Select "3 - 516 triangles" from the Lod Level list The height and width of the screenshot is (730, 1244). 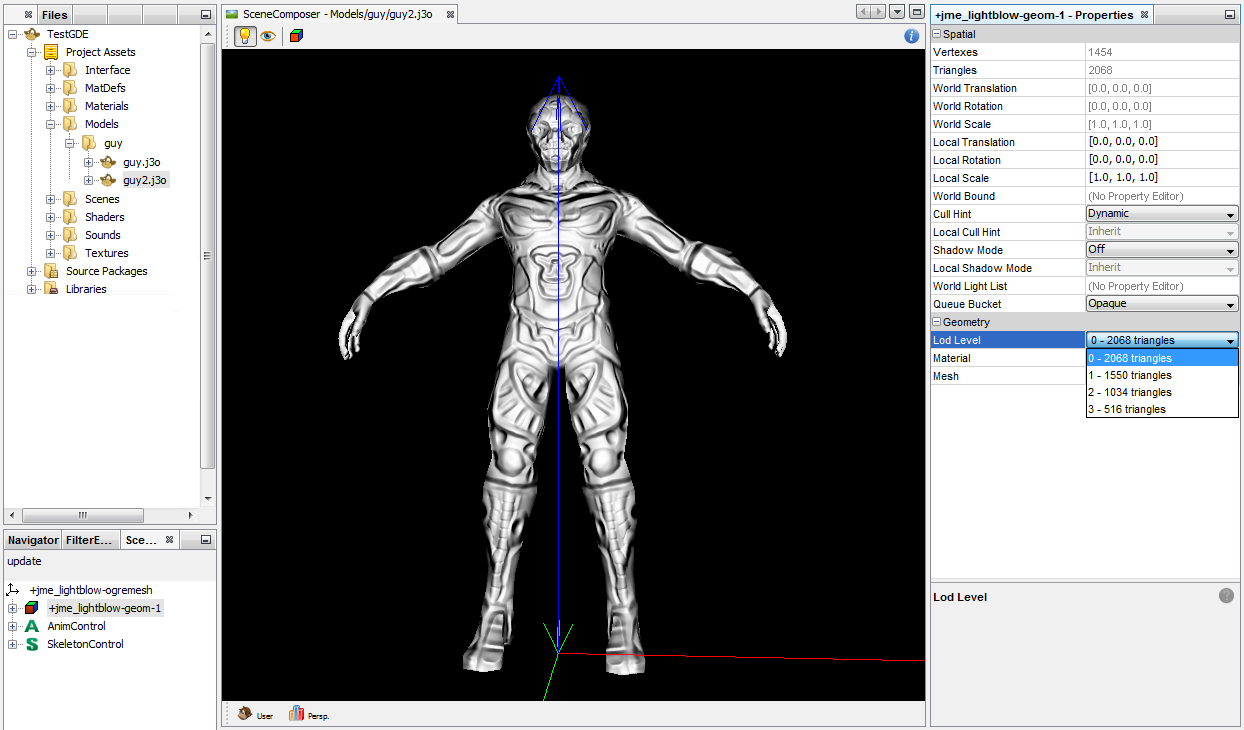(1128, 408)
